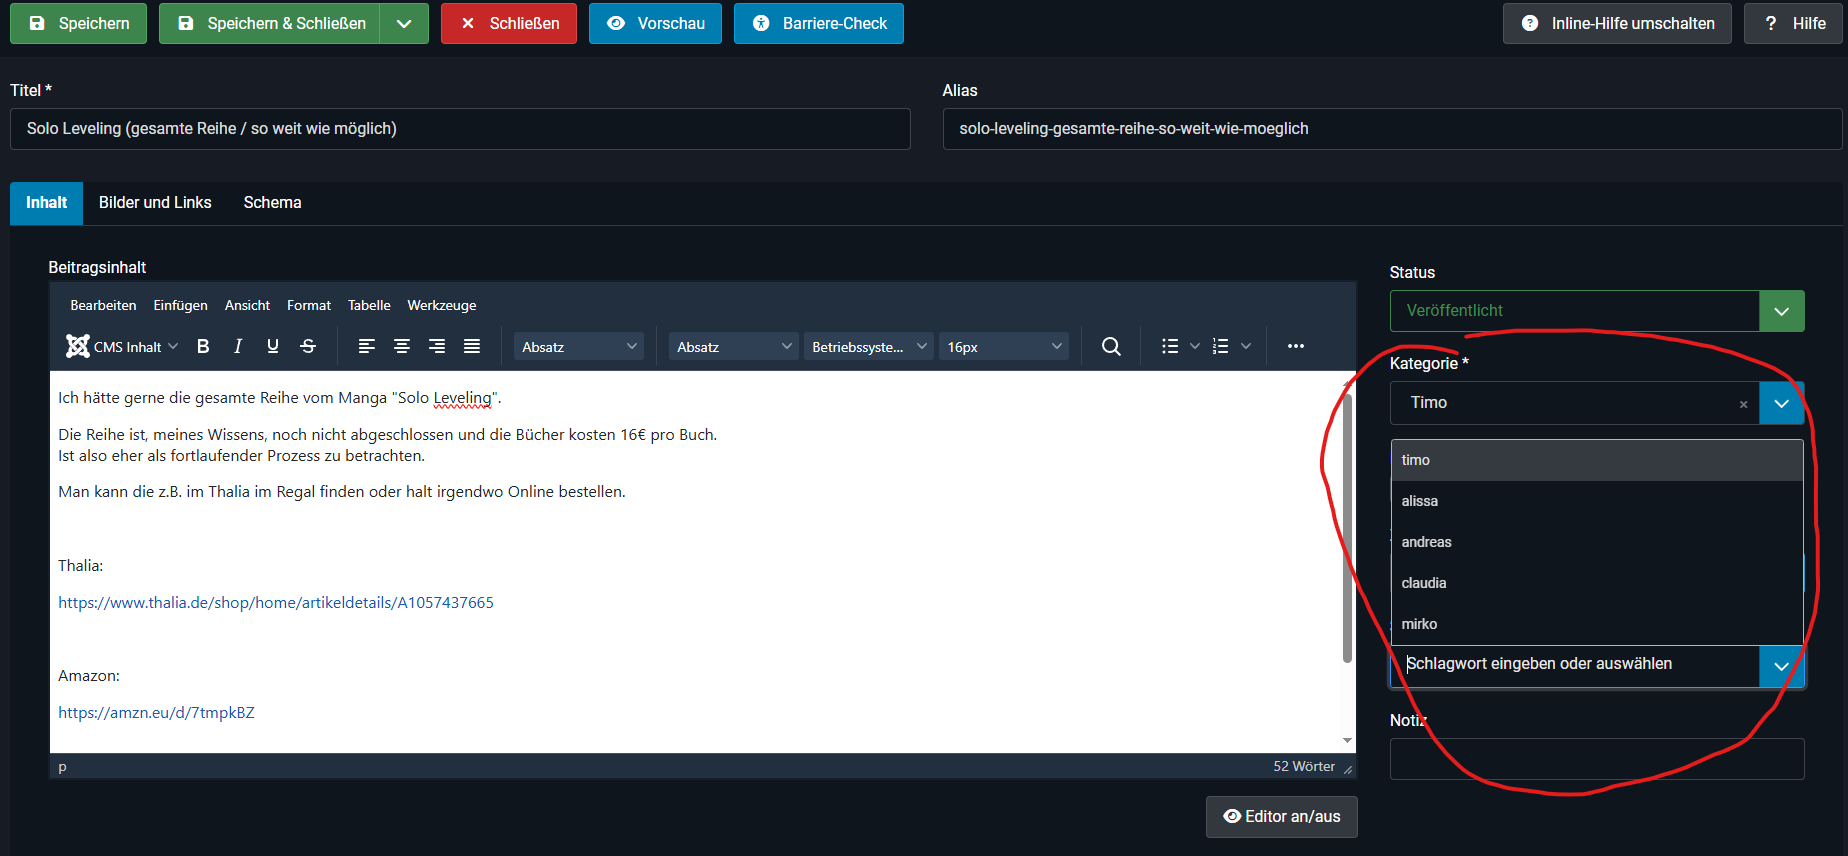
Task: Apply strikethrough to text
Action: tap(308, 346)
